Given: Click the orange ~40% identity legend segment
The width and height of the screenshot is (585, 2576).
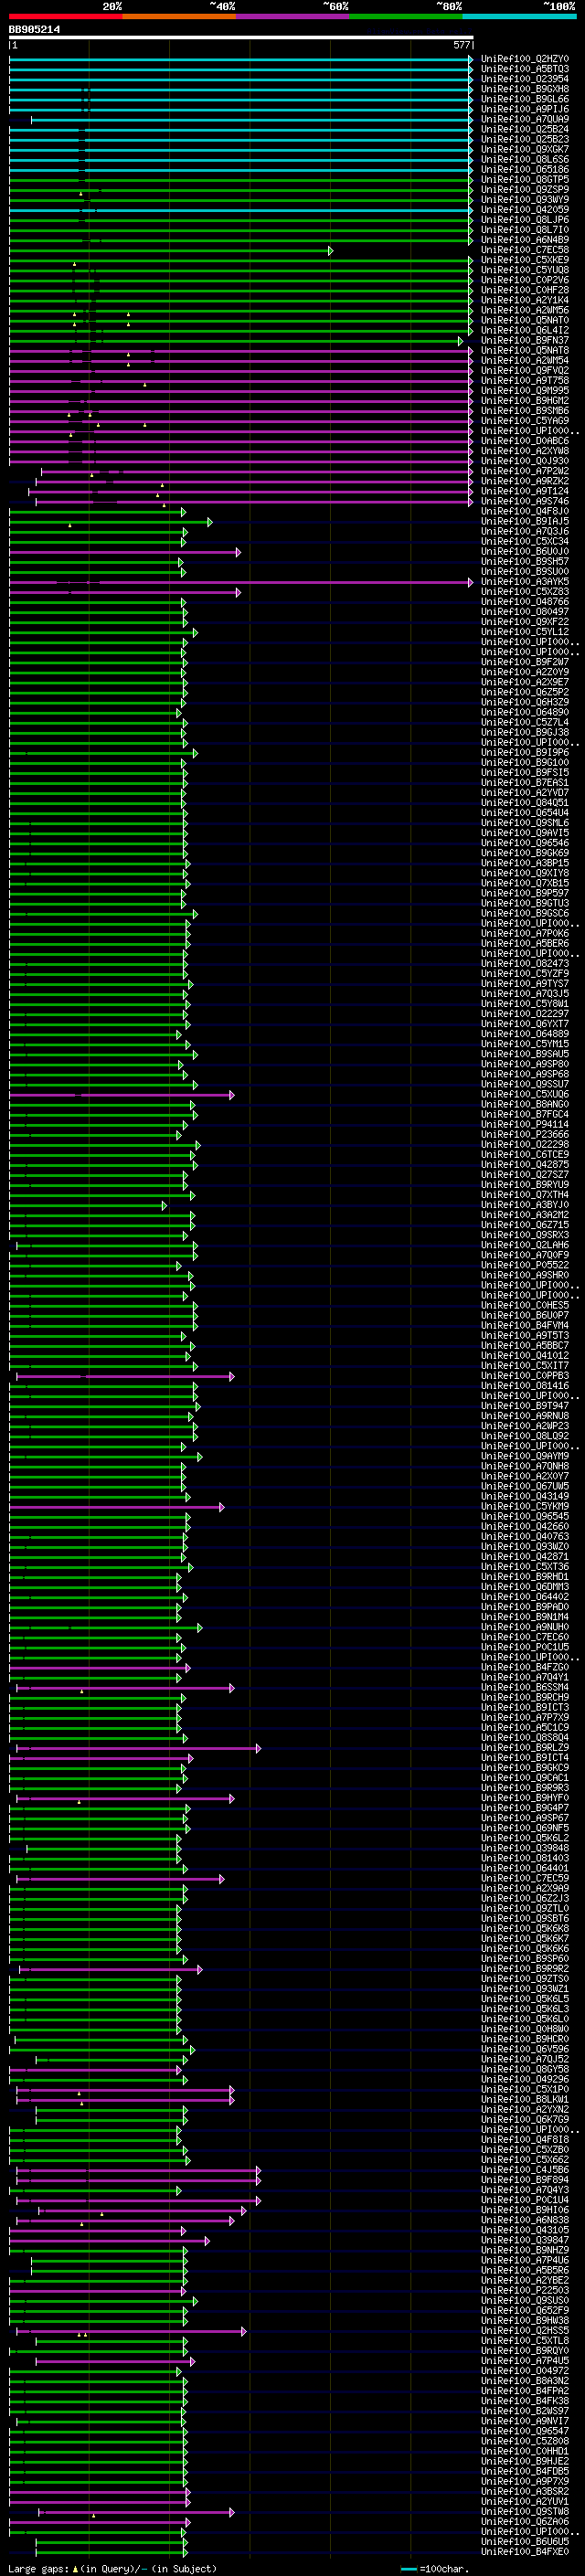Looking at the screenshot, I should pyautogui.click(x=179, y=16).
